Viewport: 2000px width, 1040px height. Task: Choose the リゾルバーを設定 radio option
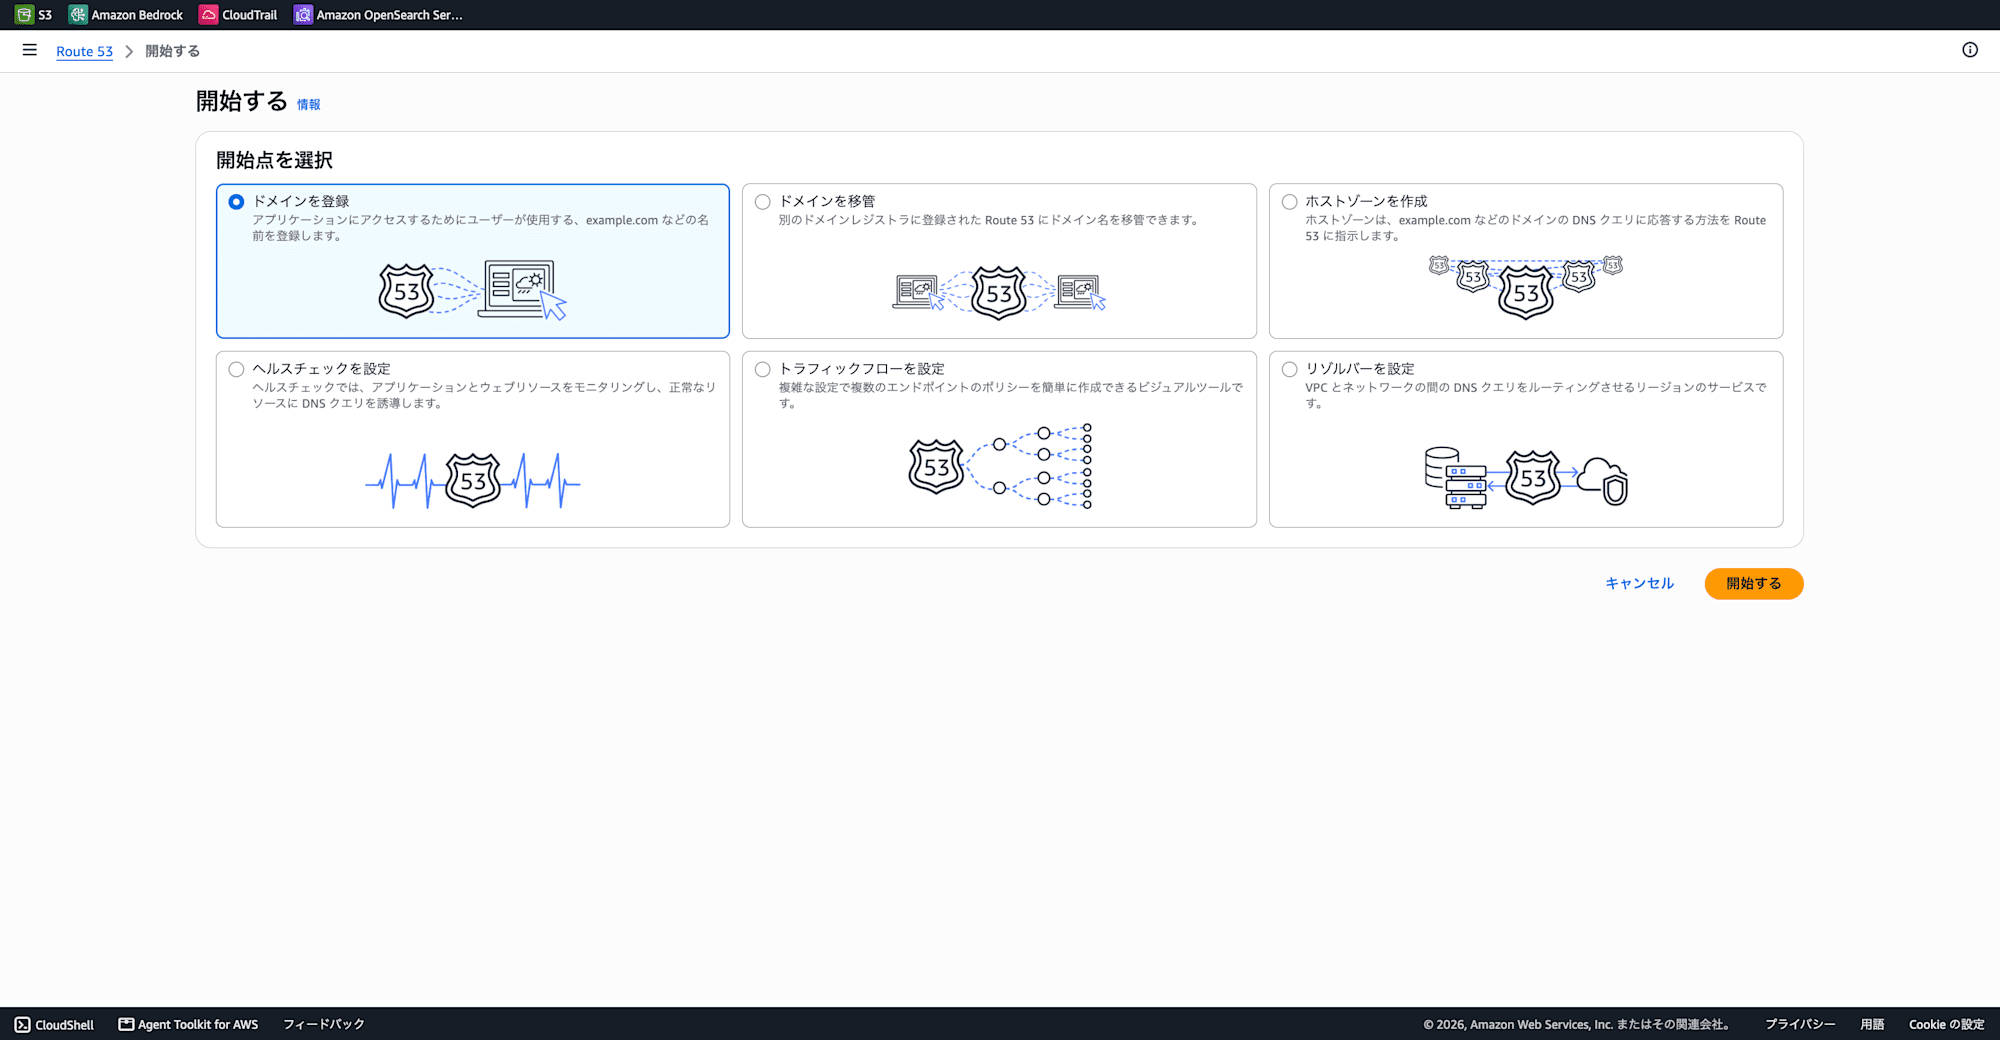pyautogui.click(x=1290, y=369)
